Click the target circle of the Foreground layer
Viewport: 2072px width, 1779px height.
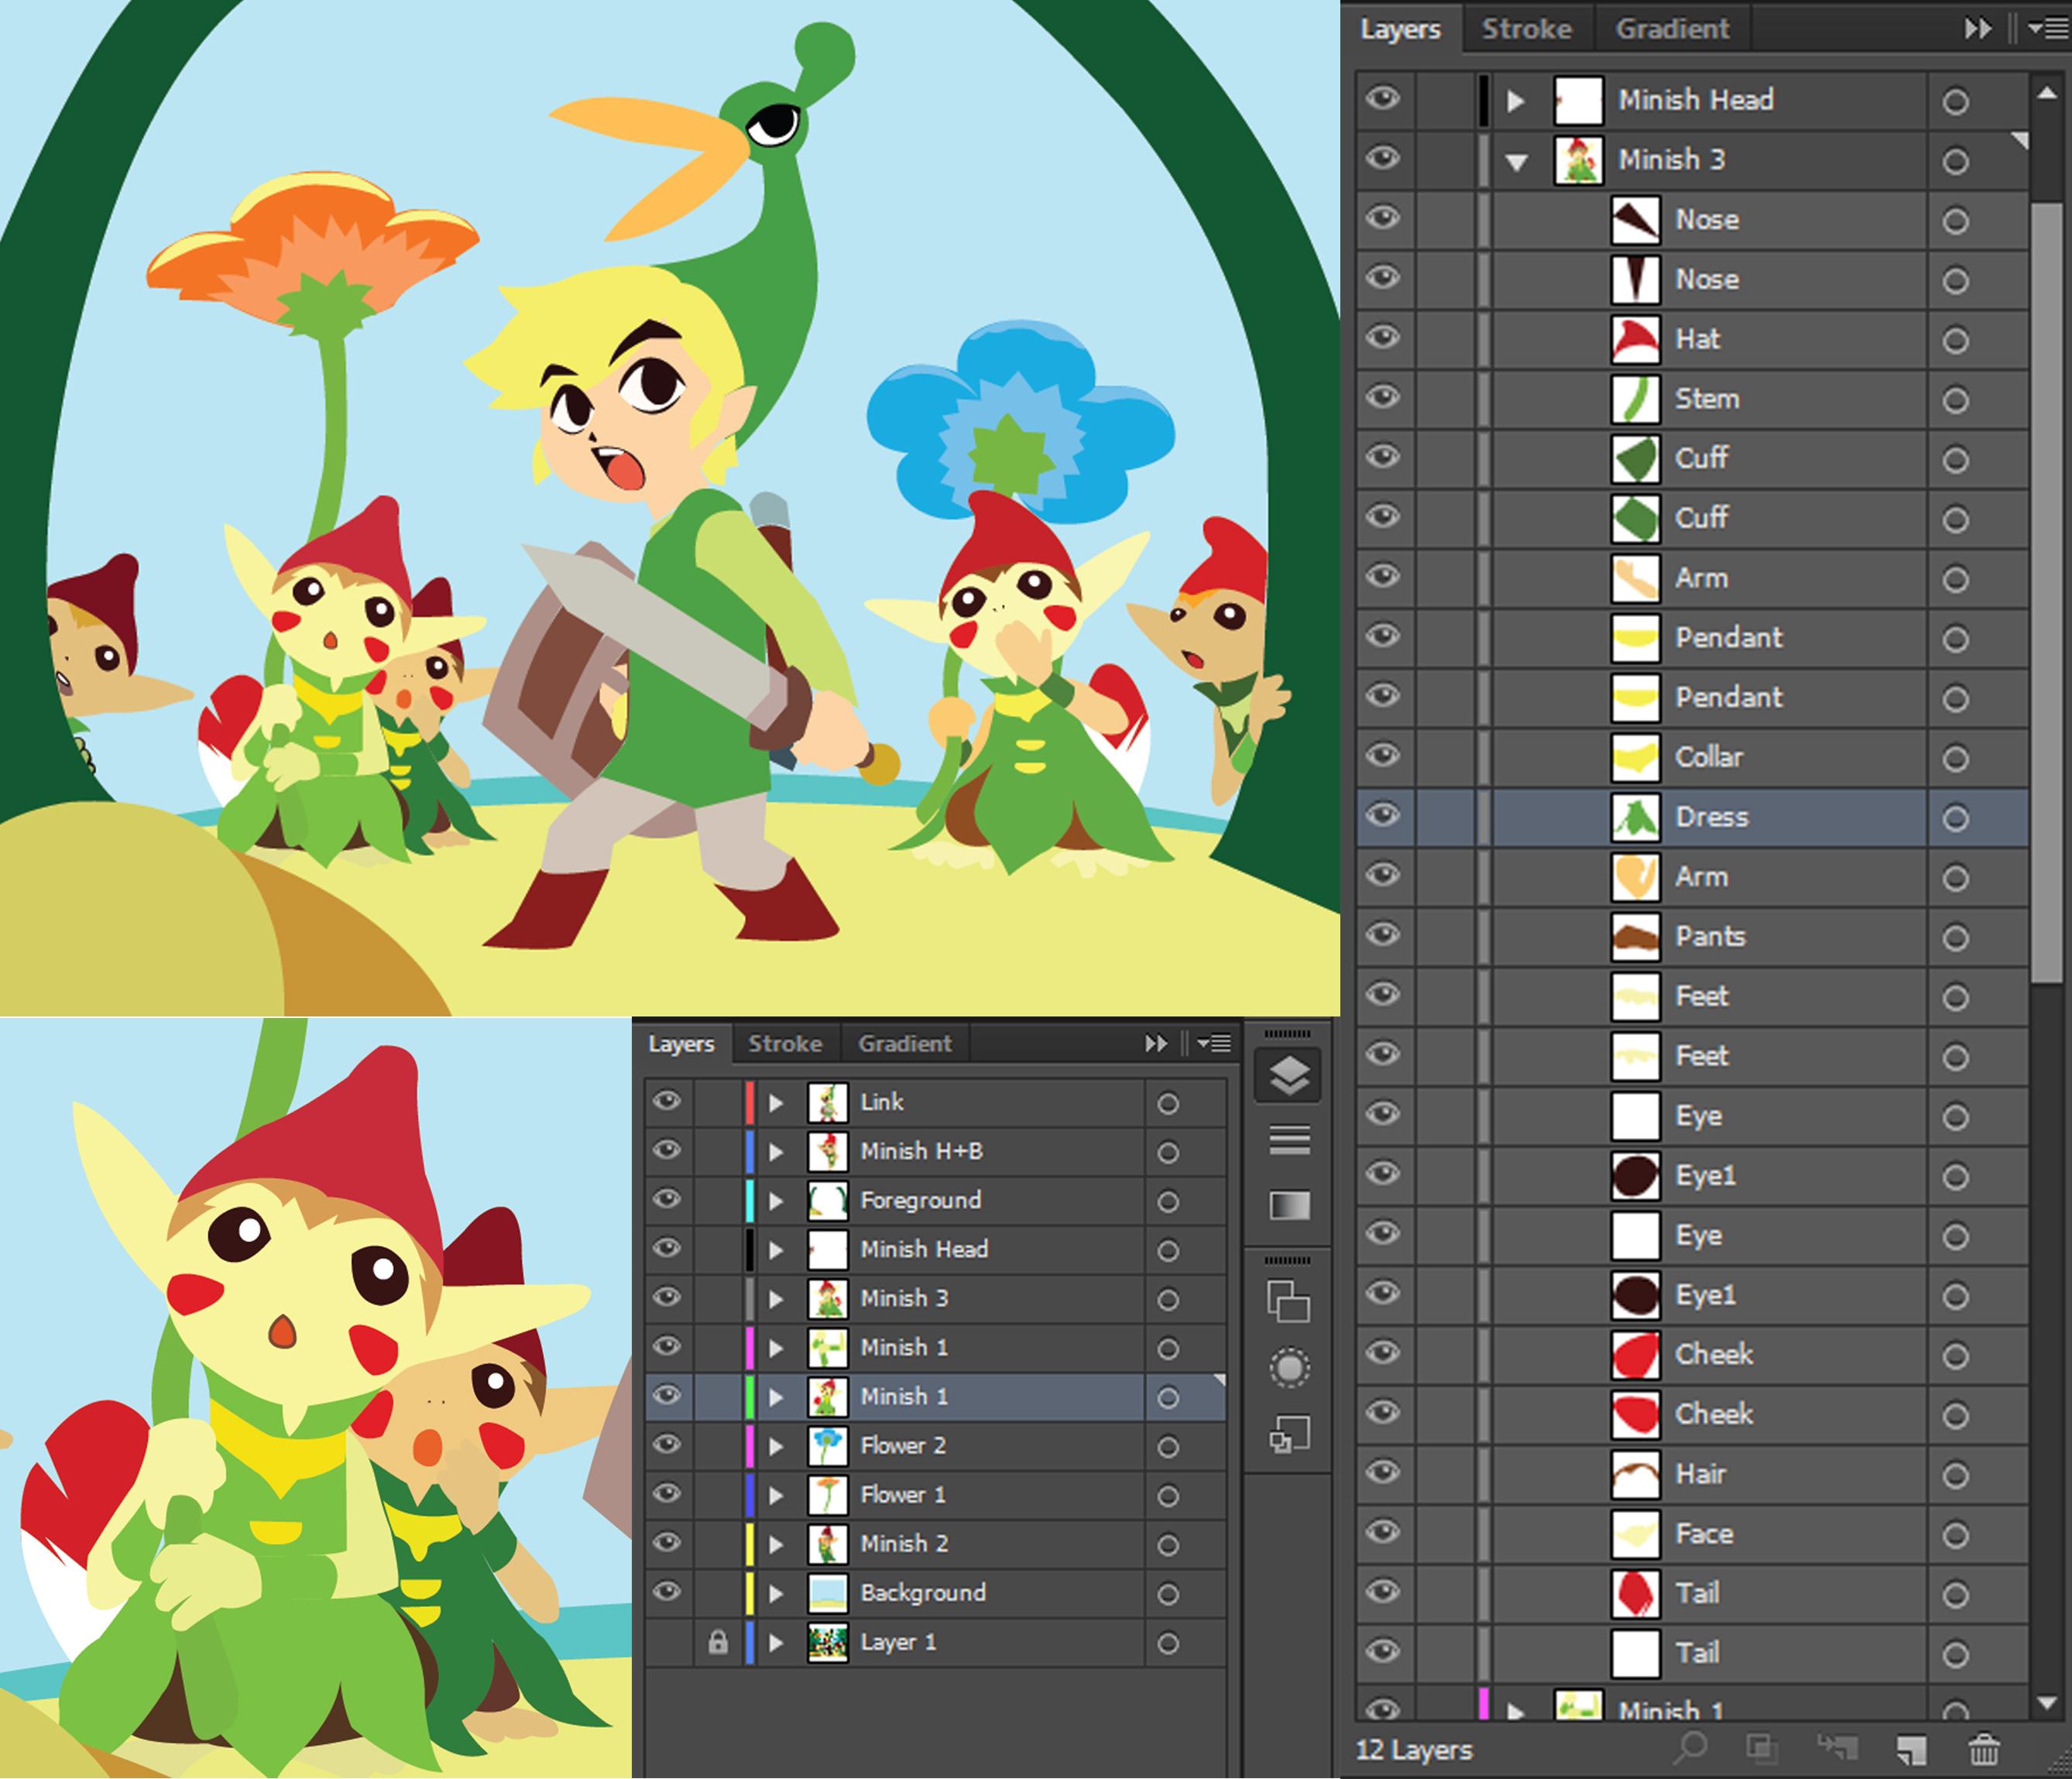pos(1167,1202)
